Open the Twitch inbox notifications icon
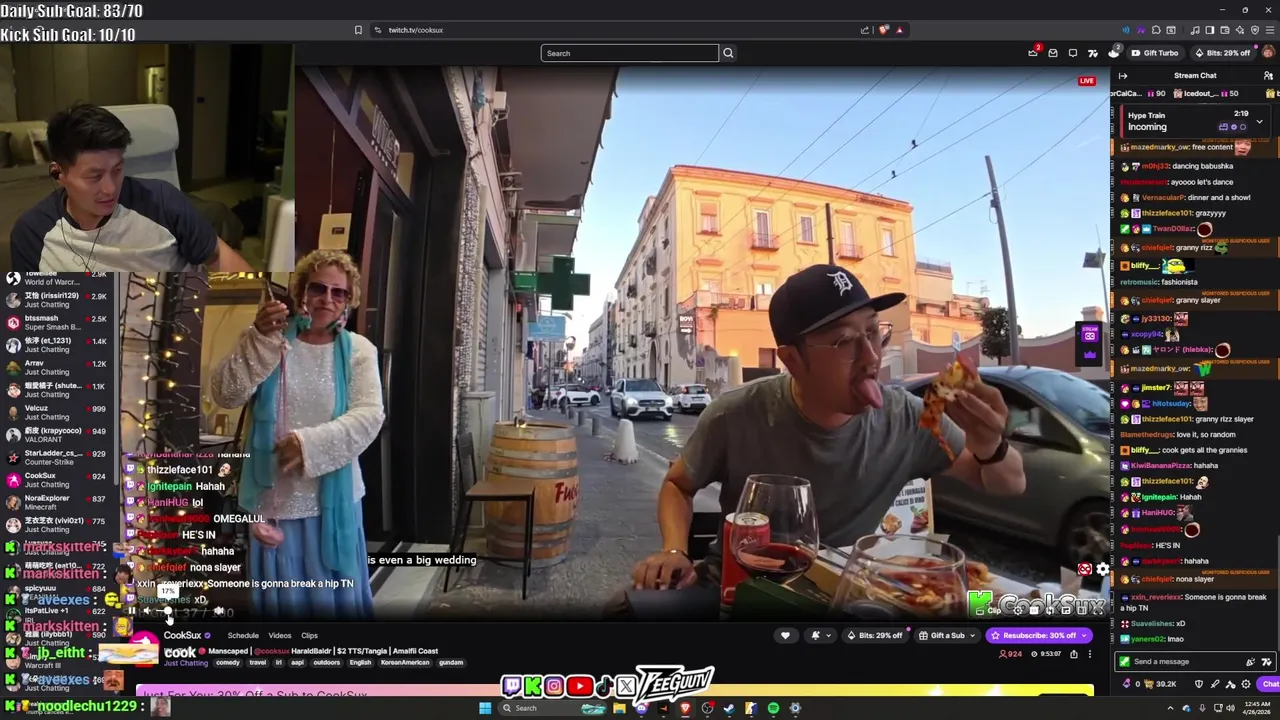This screenshot has width=1280, height=720. point(1053,53)
